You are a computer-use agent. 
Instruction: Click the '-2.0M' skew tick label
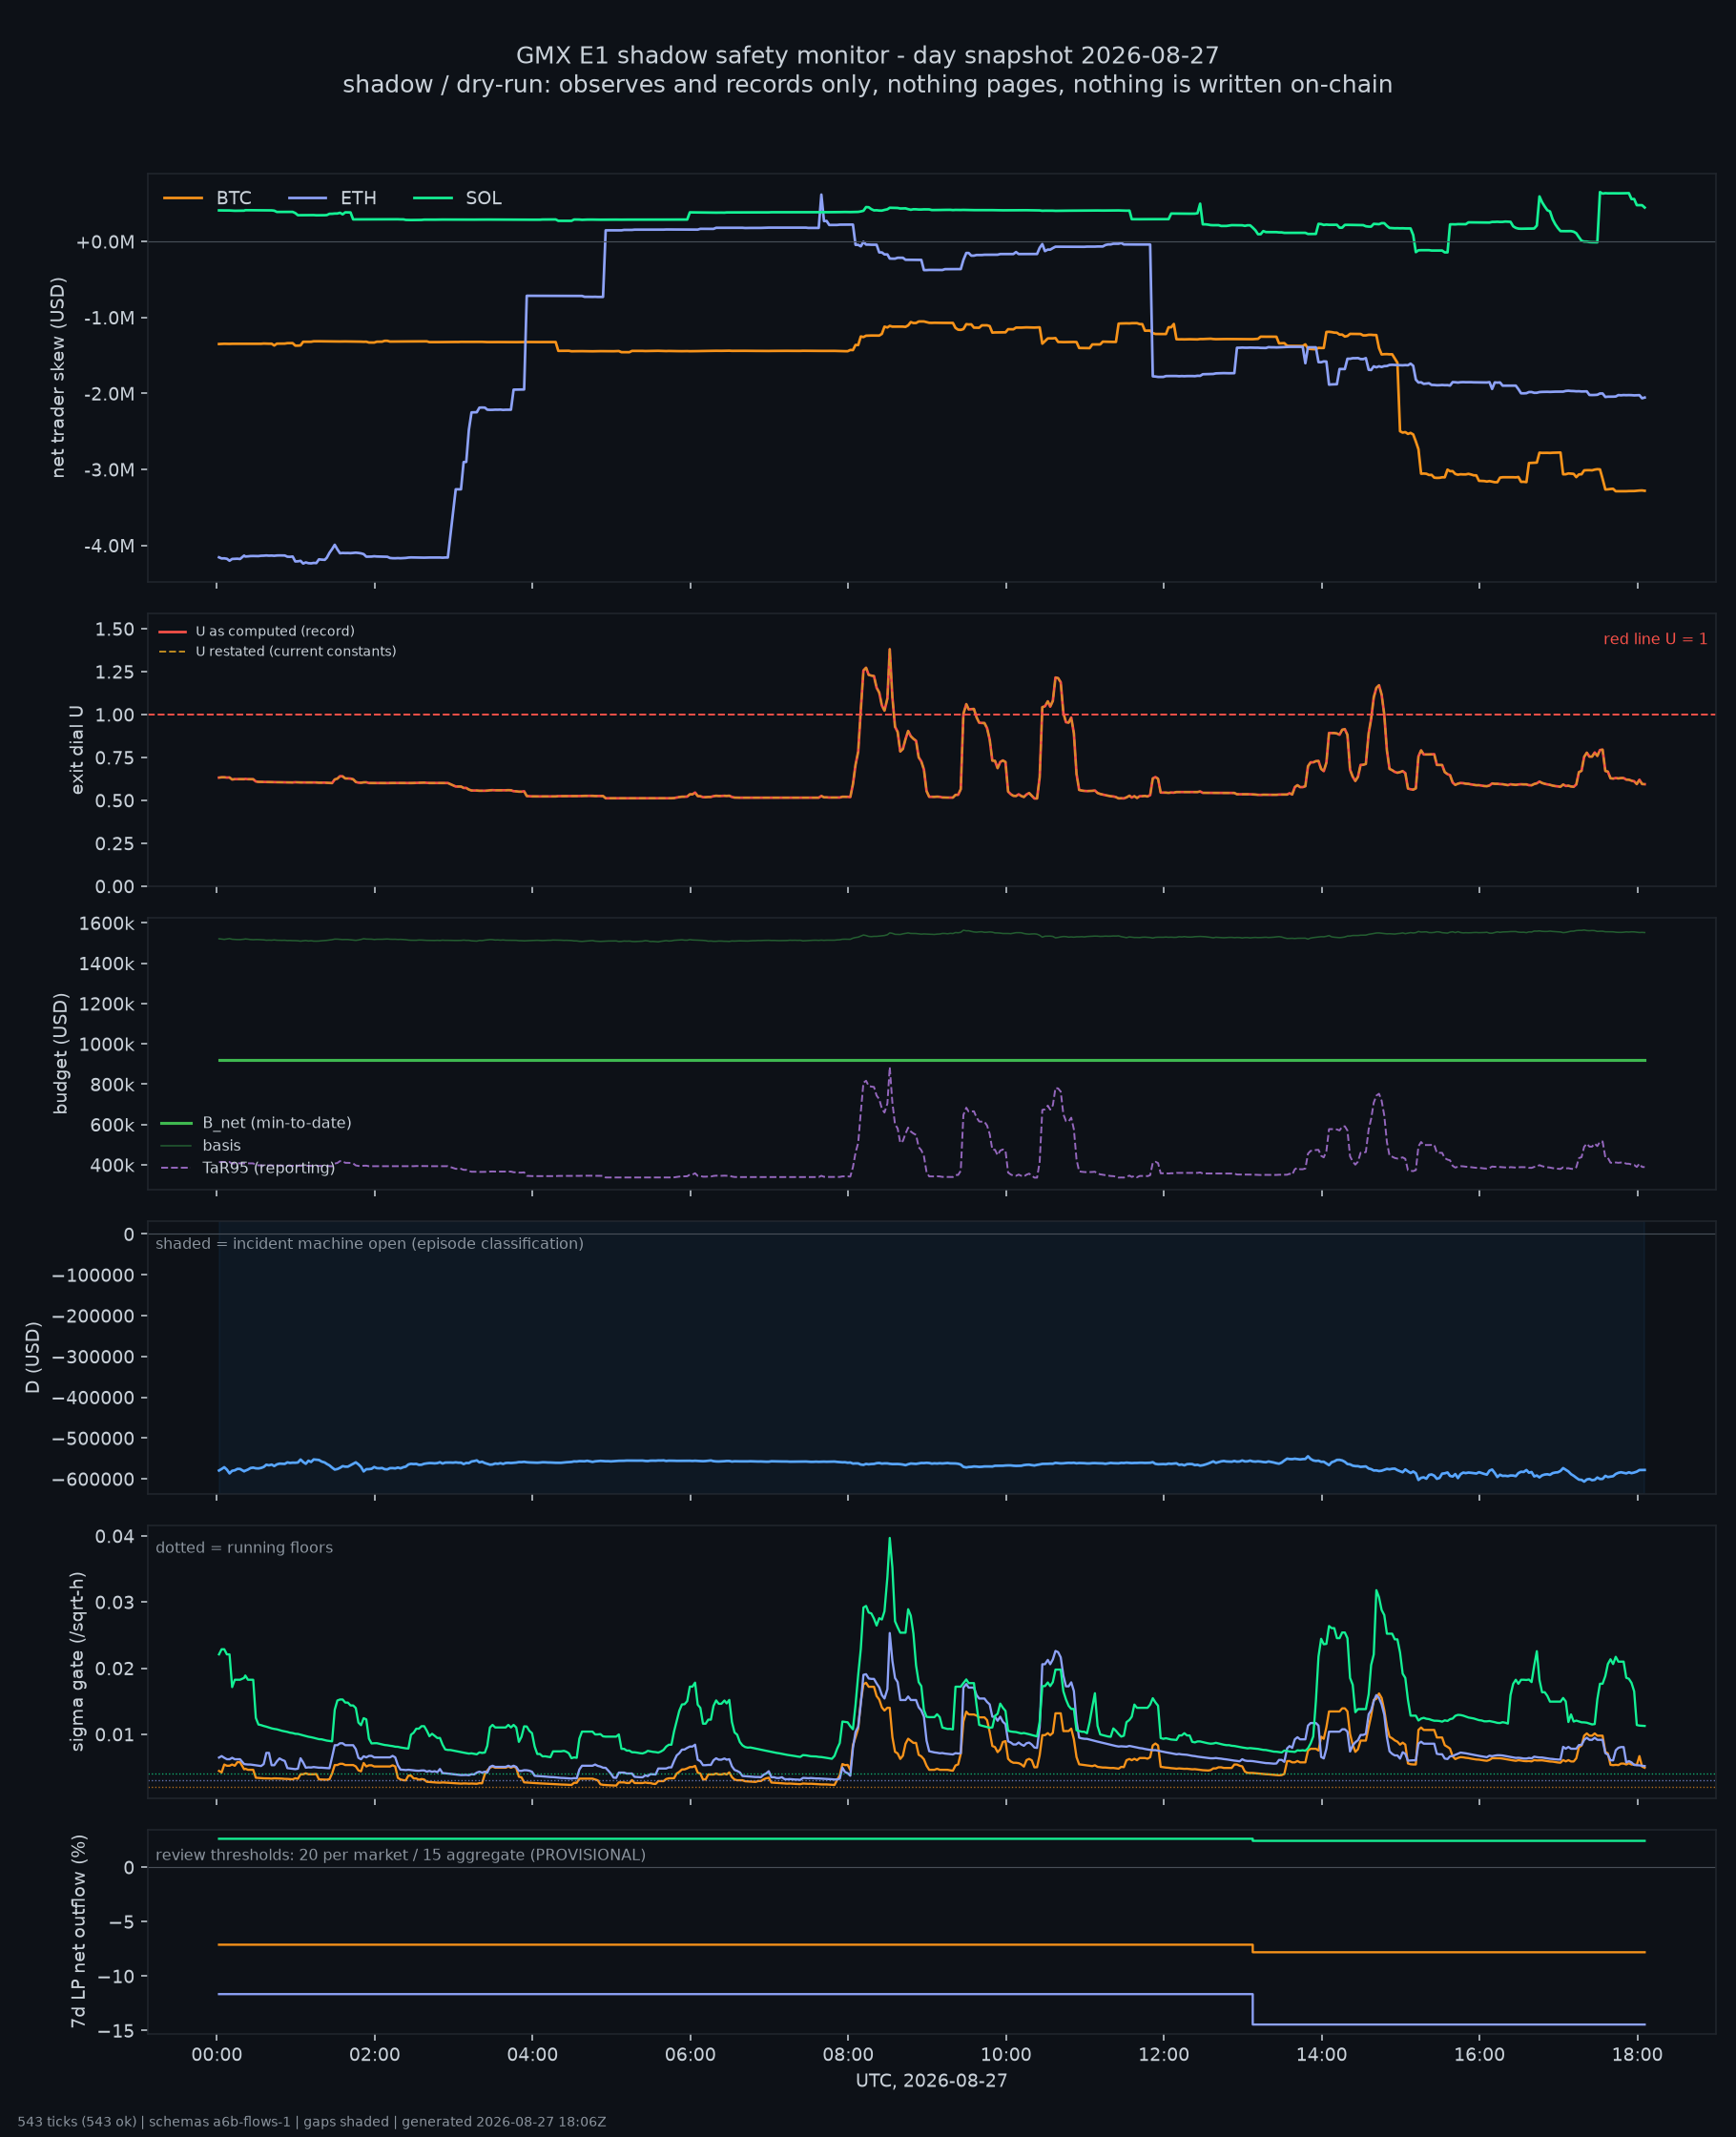tap(109, 394)
